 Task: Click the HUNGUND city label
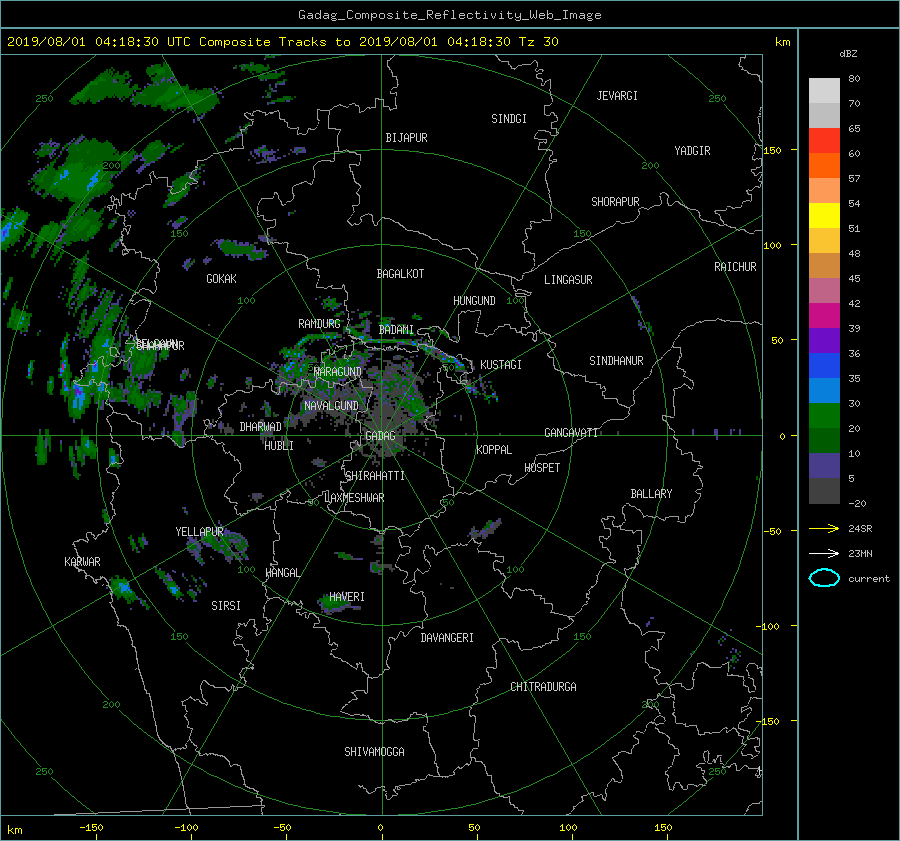click(474, 301)
